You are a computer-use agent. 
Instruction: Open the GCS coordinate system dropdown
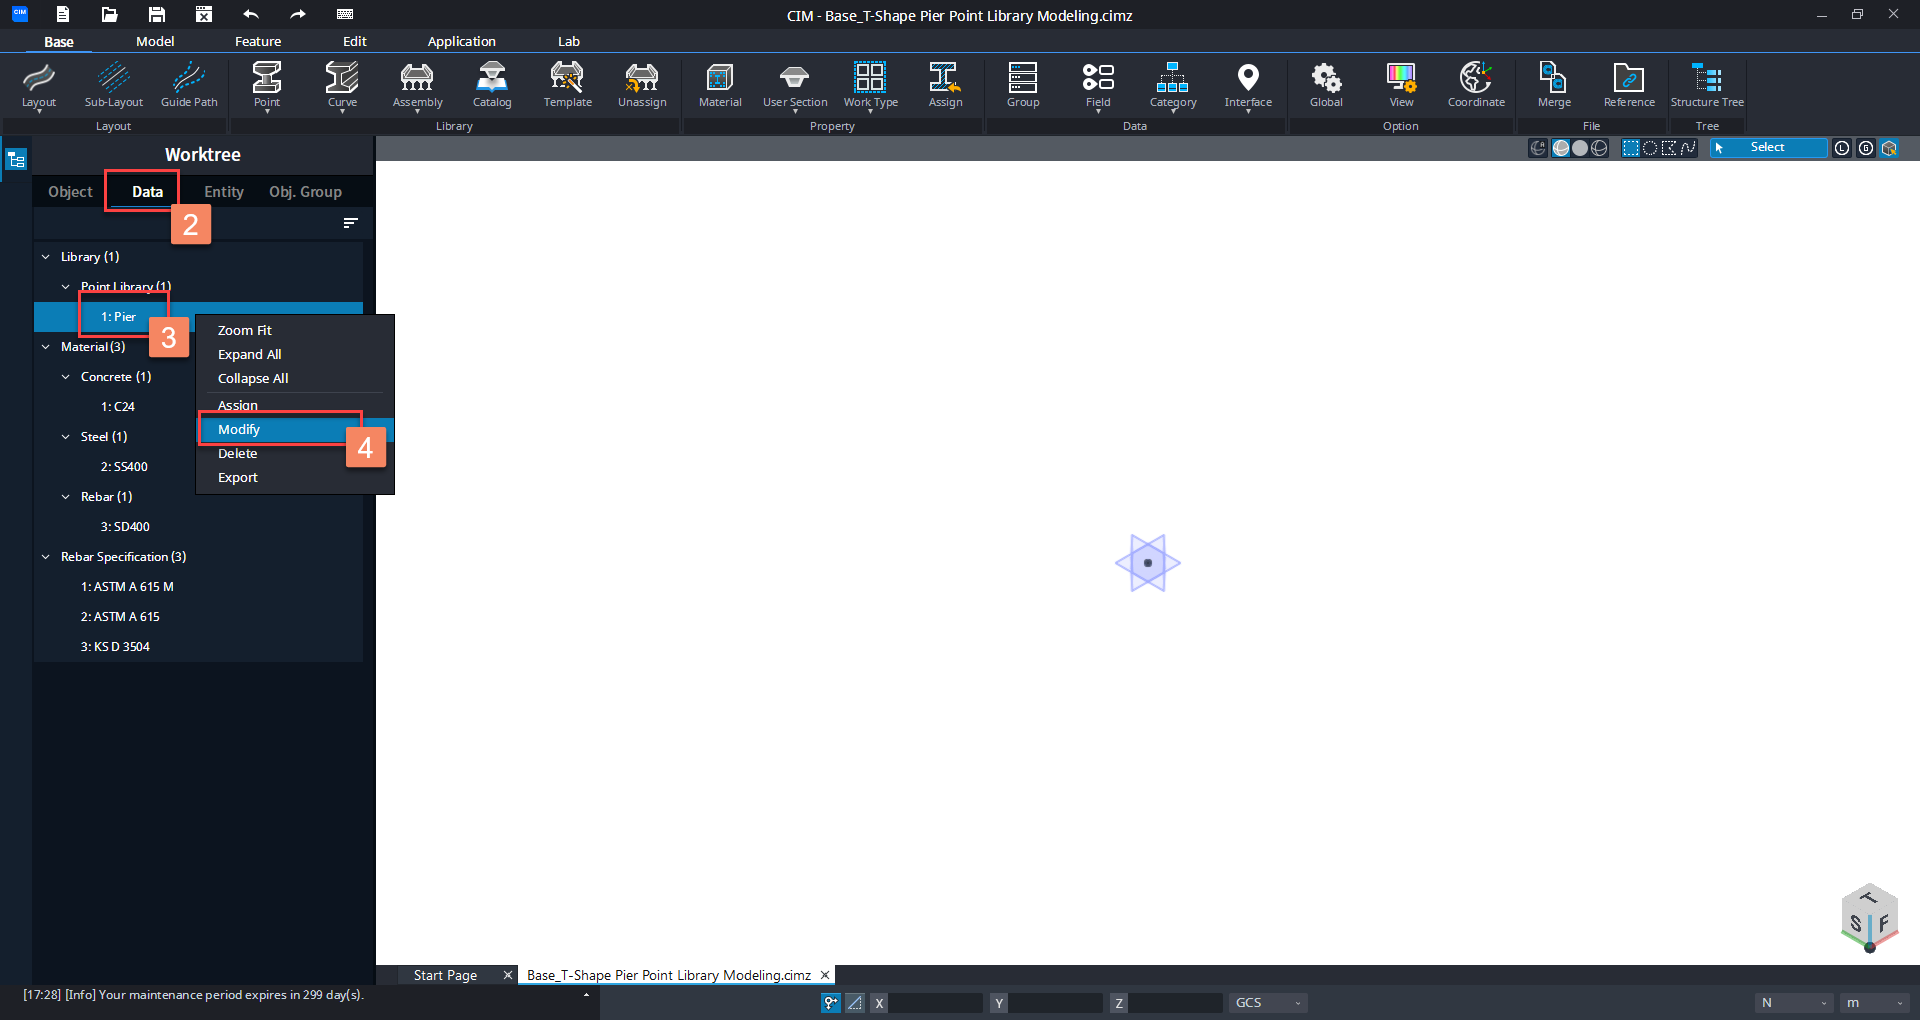click(x=1268, y=1003)
